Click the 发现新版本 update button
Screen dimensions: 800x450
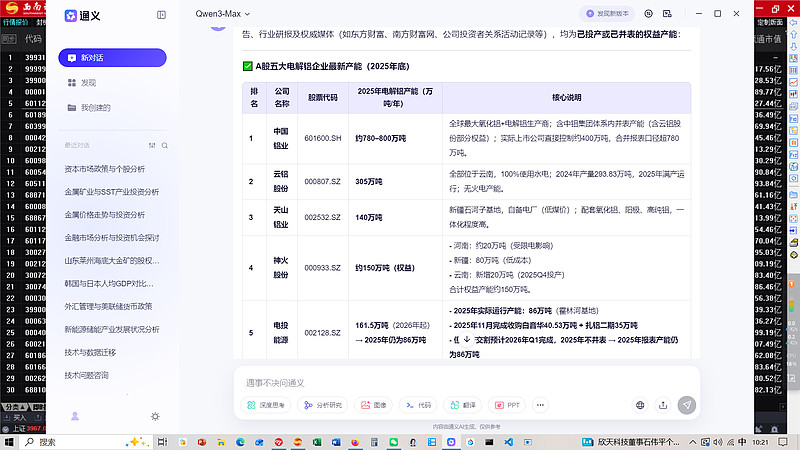tap(607, 15)
